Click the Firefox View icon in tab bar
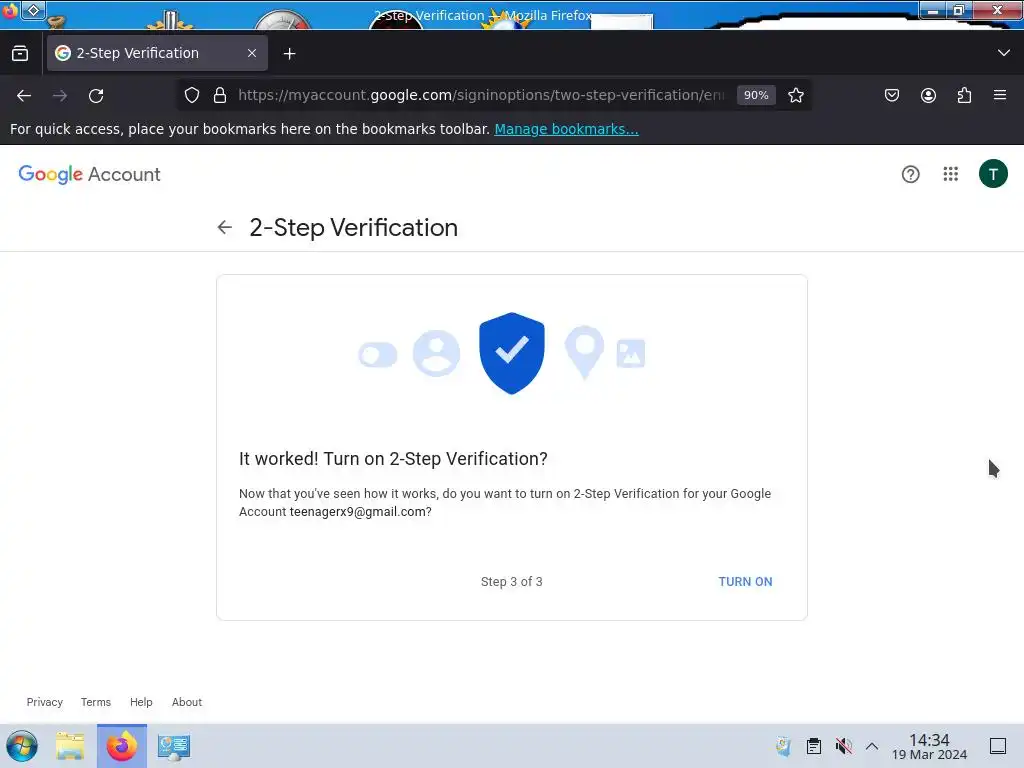The image size is (1024, 768). point(20,54)
